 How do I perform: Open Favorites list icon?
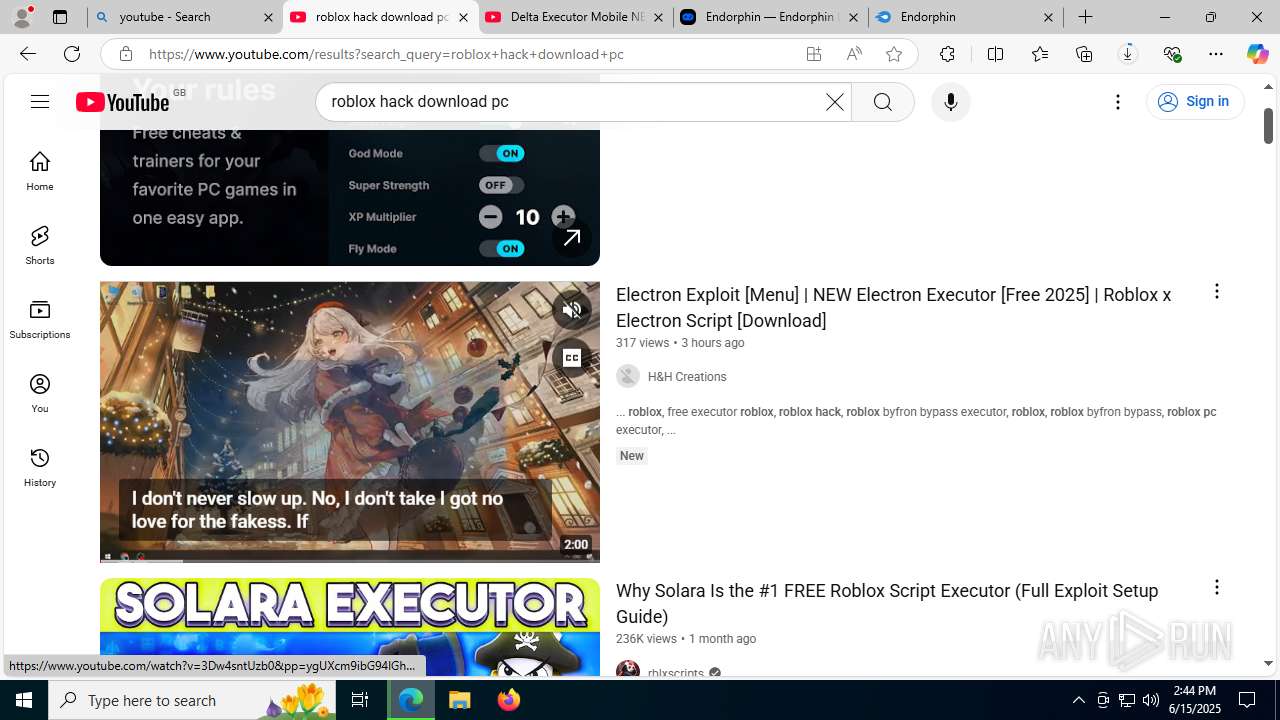1040,54
